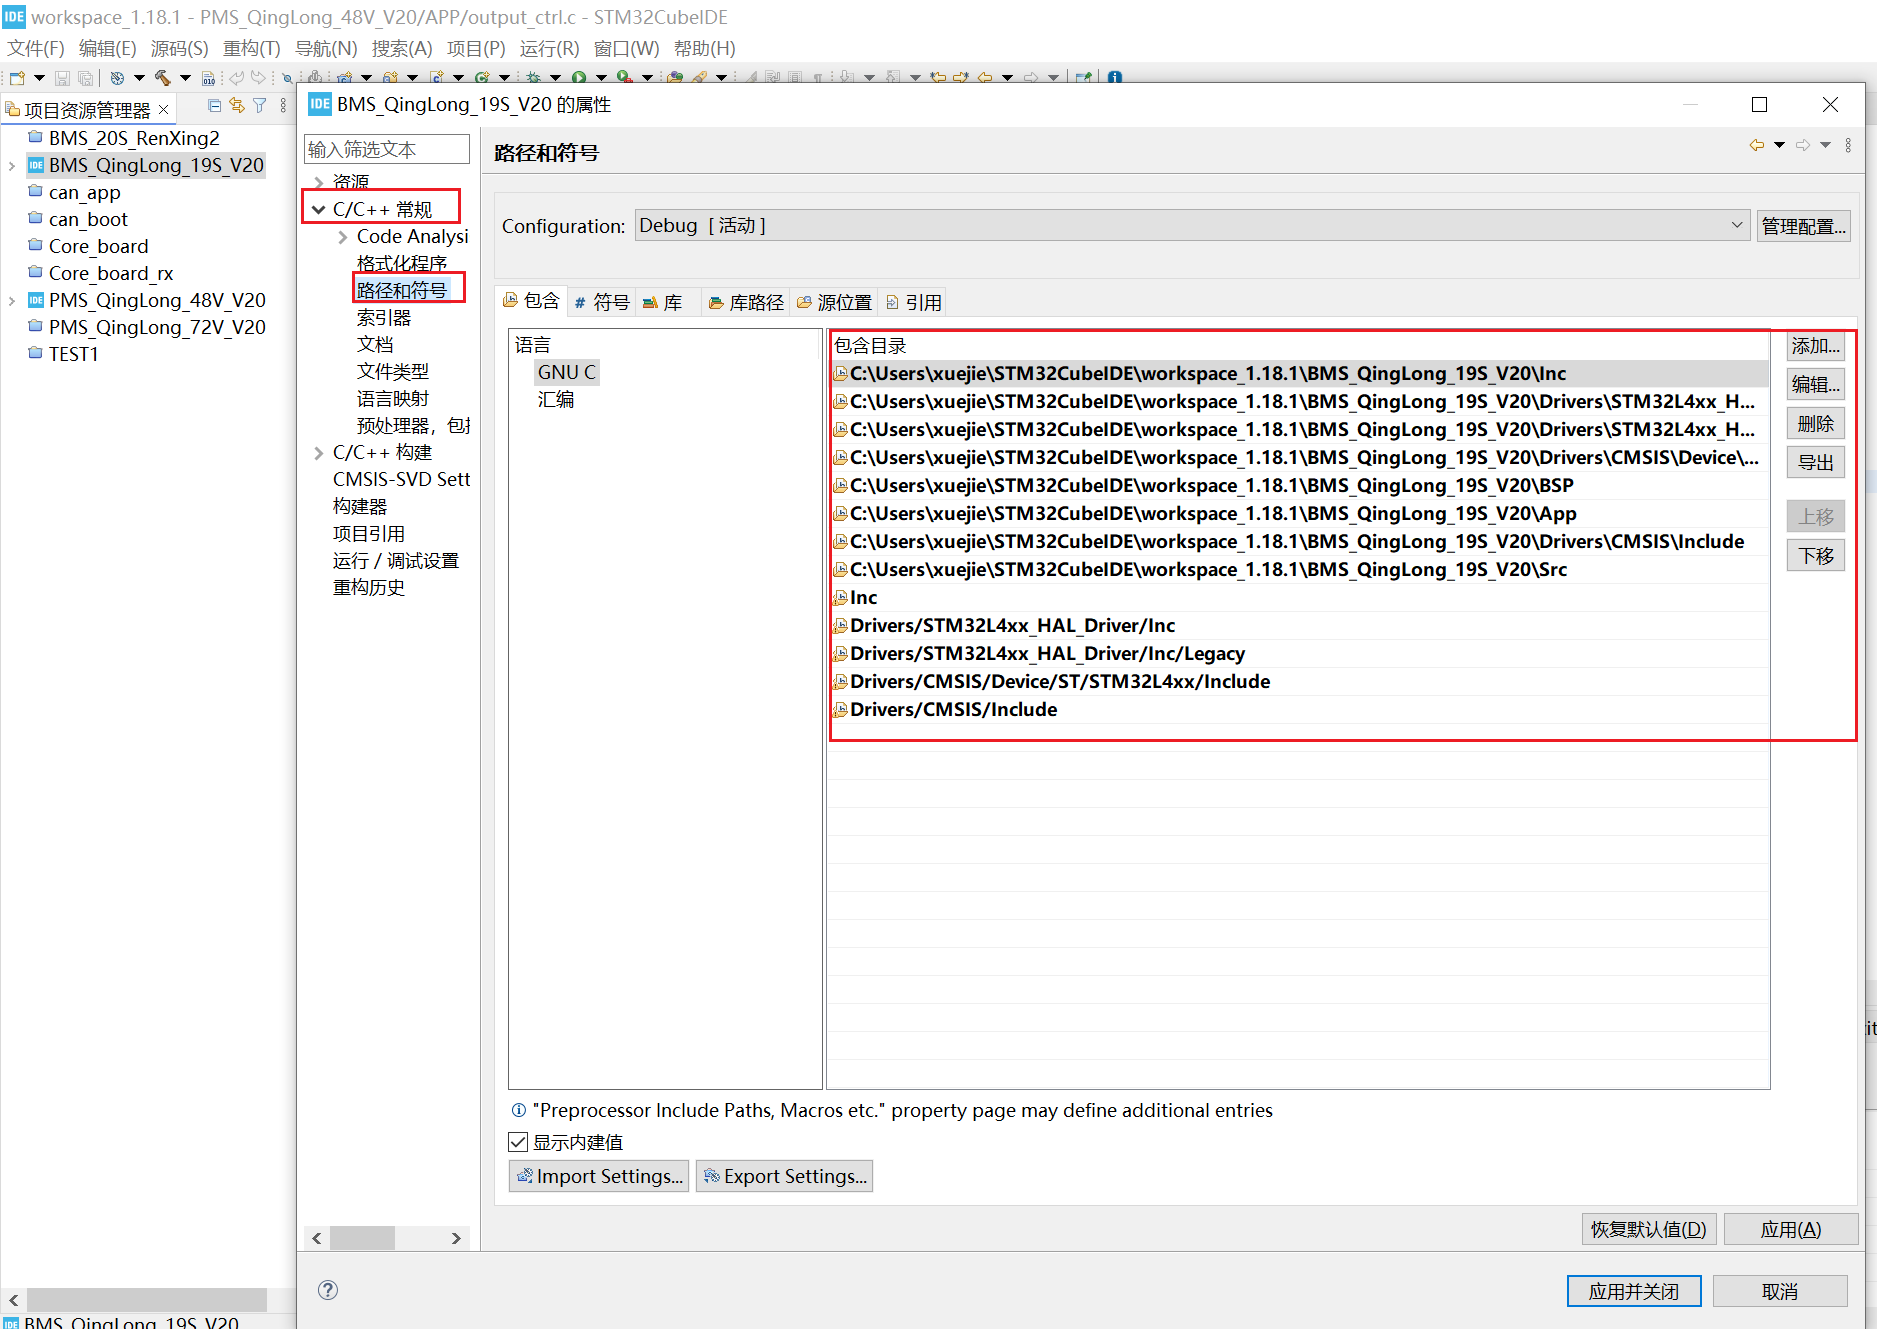1877x1329 pixels.
Task: Open the 文件(F) menu
Action: [36, 49]
